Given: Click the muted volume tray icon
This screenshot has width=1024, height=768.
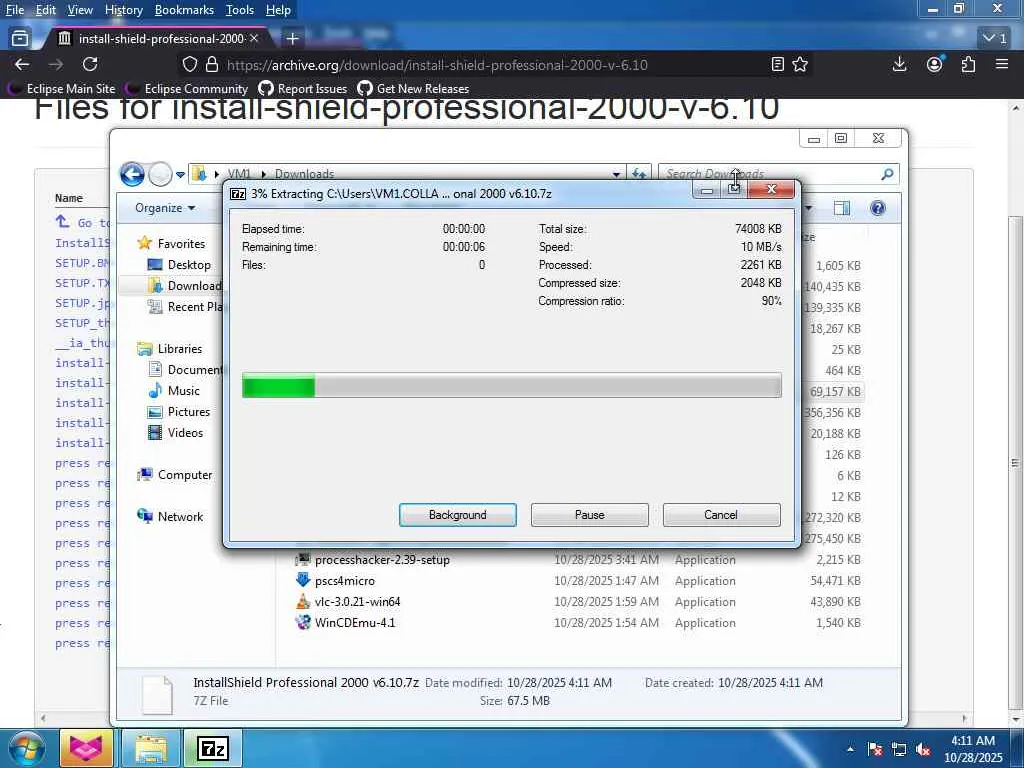Looking at the screenshot, I should click(923, 749).
